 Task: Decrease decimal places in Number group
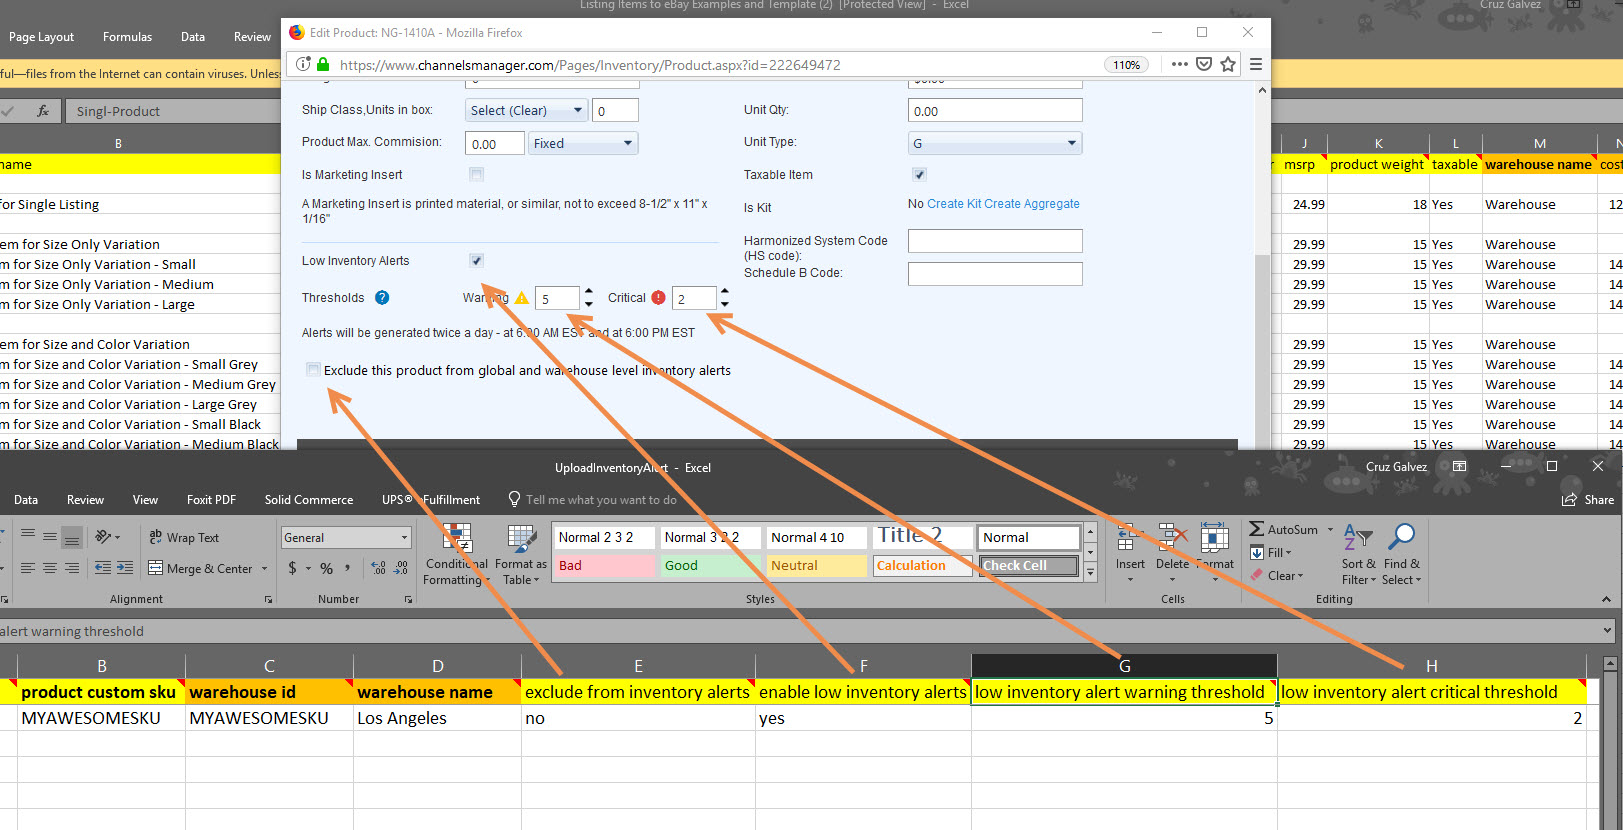(x=401, y=568)
